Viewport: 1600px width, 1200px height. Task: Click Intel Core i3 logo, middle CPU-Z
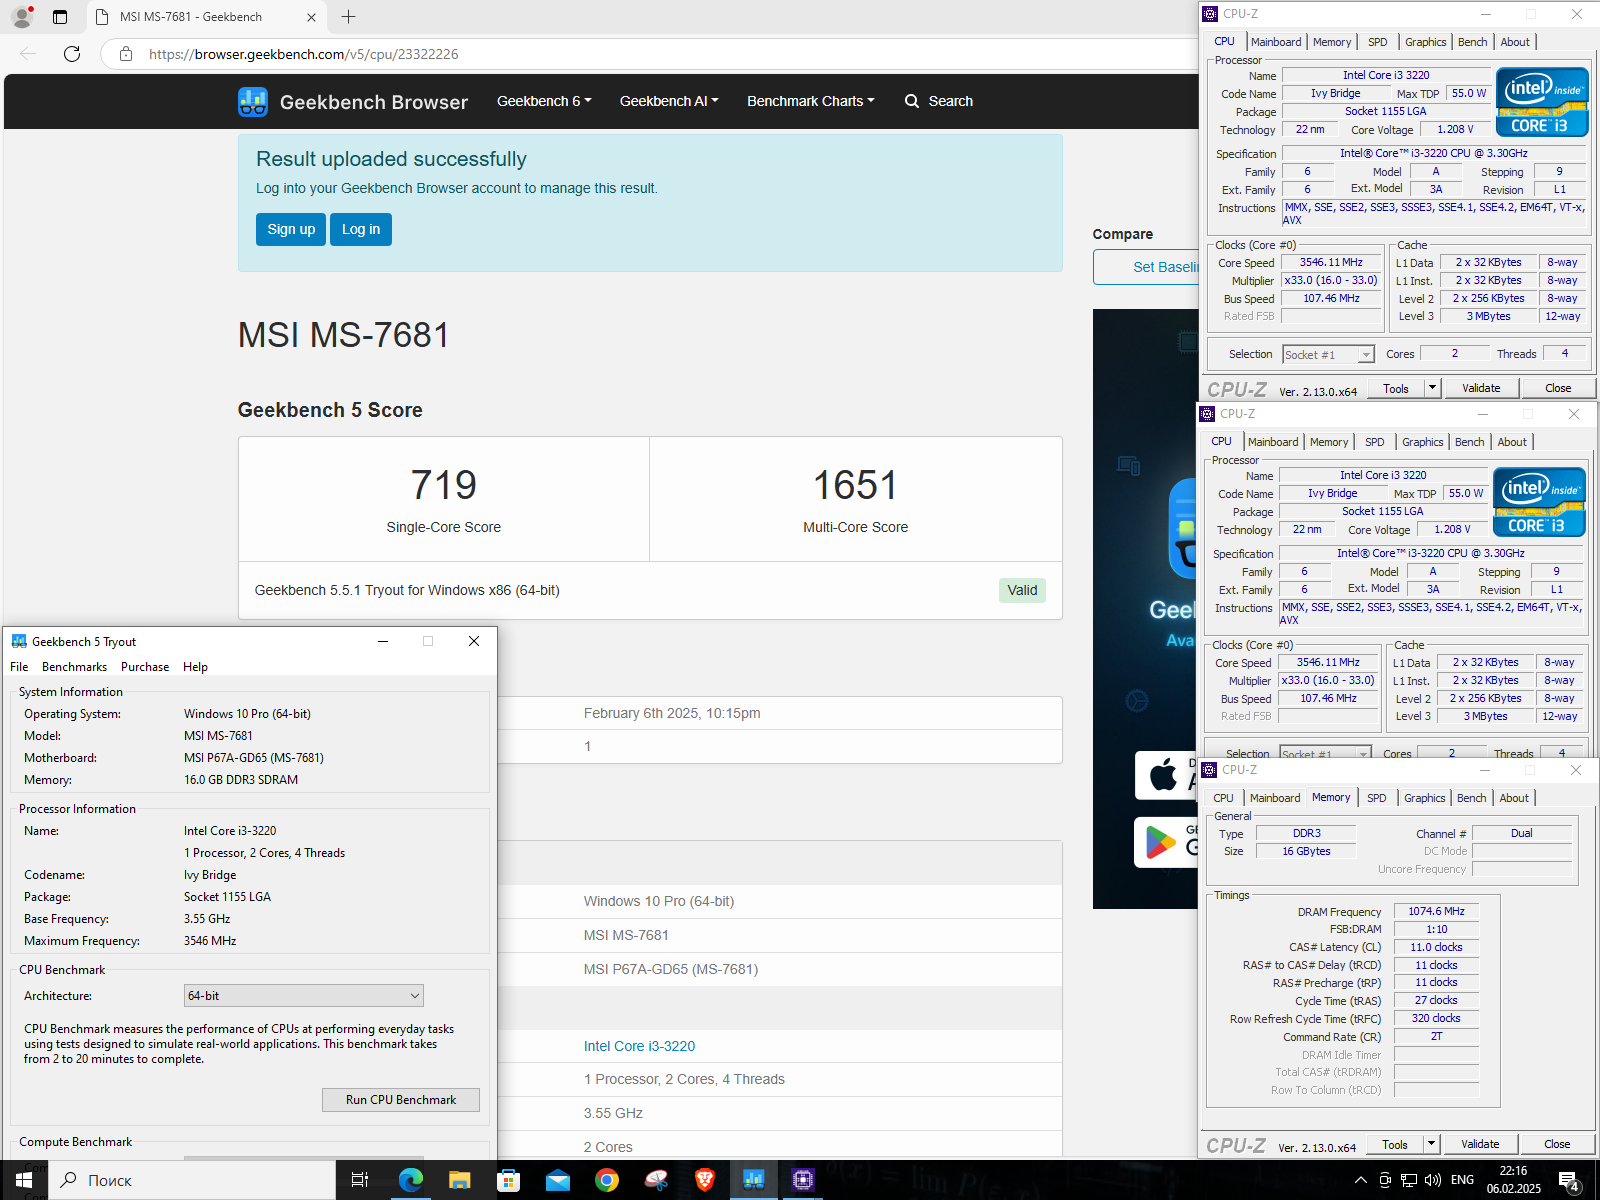1539,502
